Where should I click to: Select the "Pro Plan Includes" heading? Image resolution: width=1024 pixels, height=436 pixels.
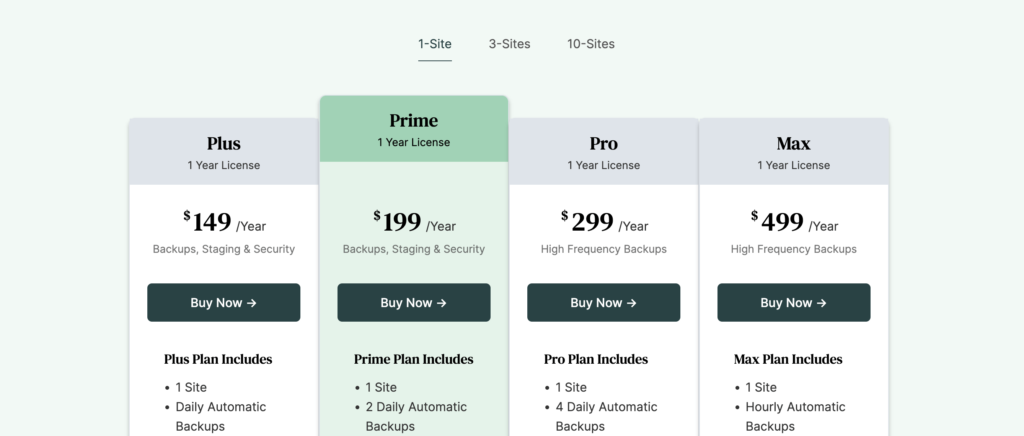point(596,359)
